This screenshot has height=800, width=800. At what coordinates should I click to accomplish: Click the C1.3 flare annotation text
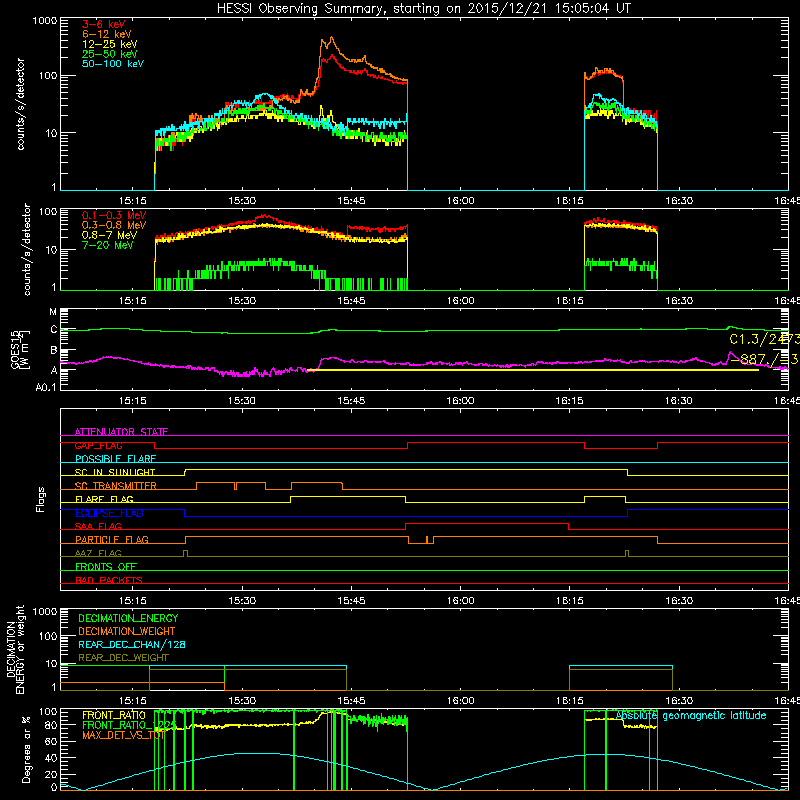pos(764,339)
